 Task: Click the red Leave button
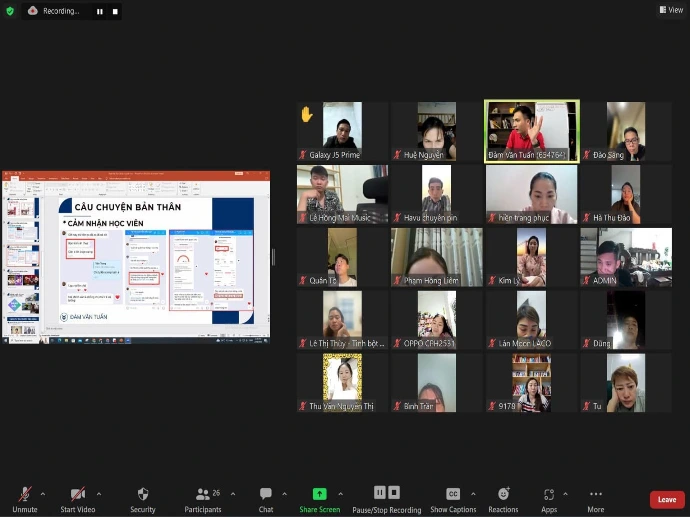coord(666,499)
